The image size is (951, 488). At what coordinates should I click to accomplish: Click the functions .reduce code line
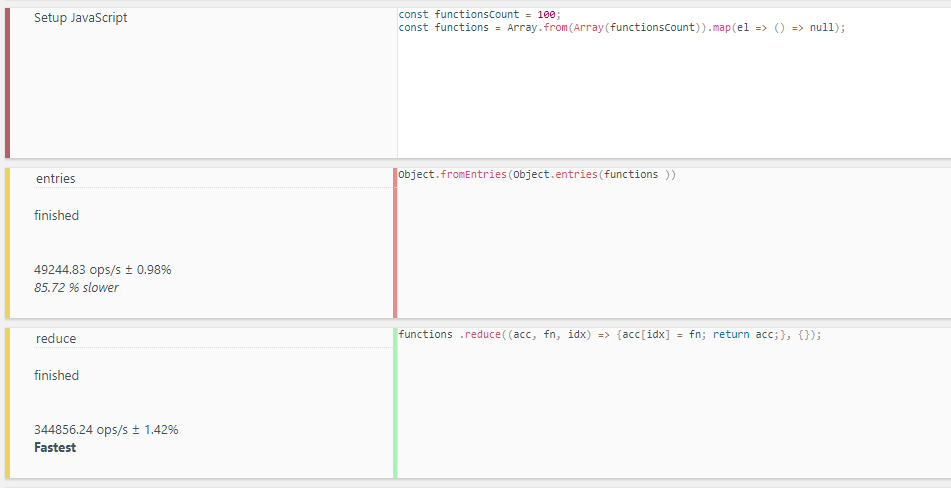tap(610, 335)
